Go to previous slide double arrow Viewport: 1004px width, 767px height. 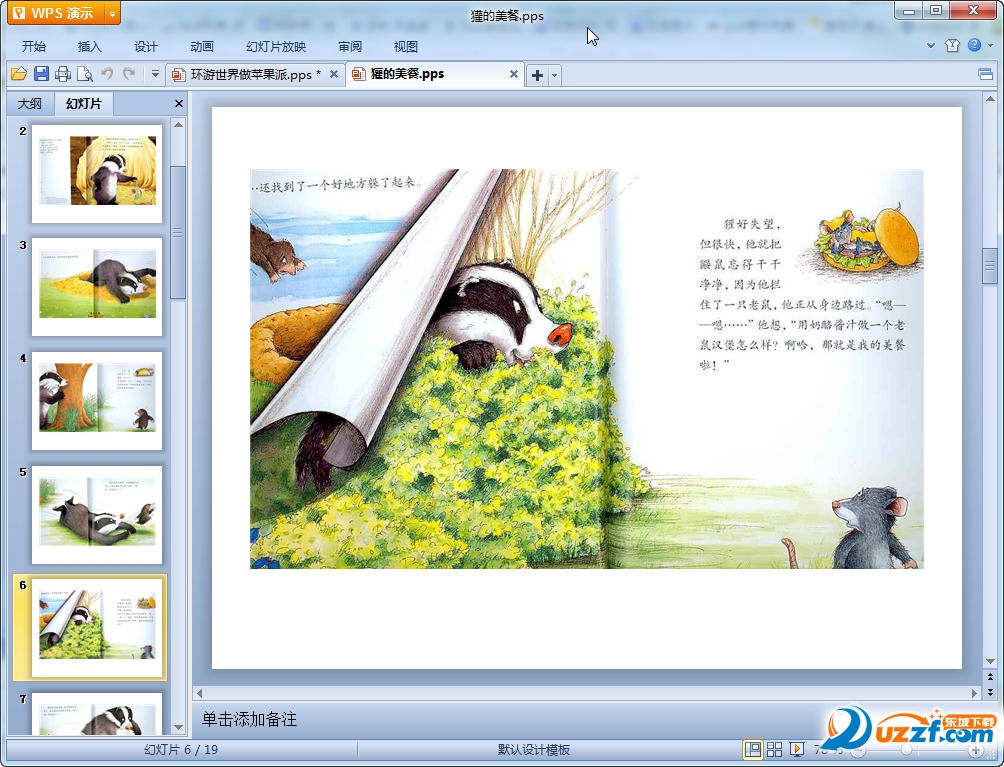click(x=990, y=677)
